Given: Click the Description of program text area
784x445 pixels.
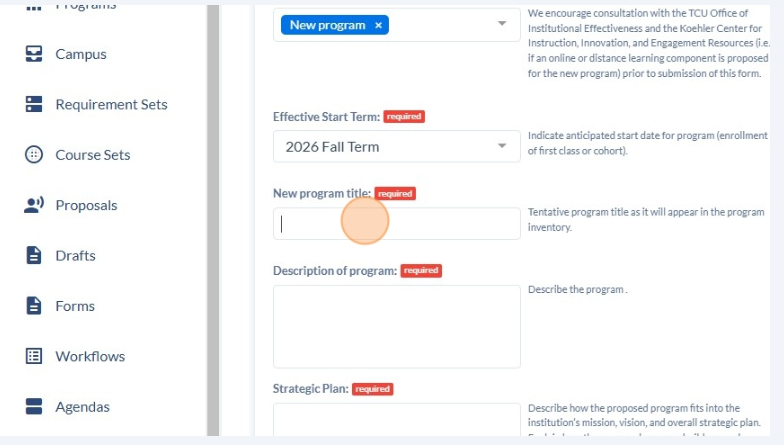Looking at the screenshot, I should 396,326.
